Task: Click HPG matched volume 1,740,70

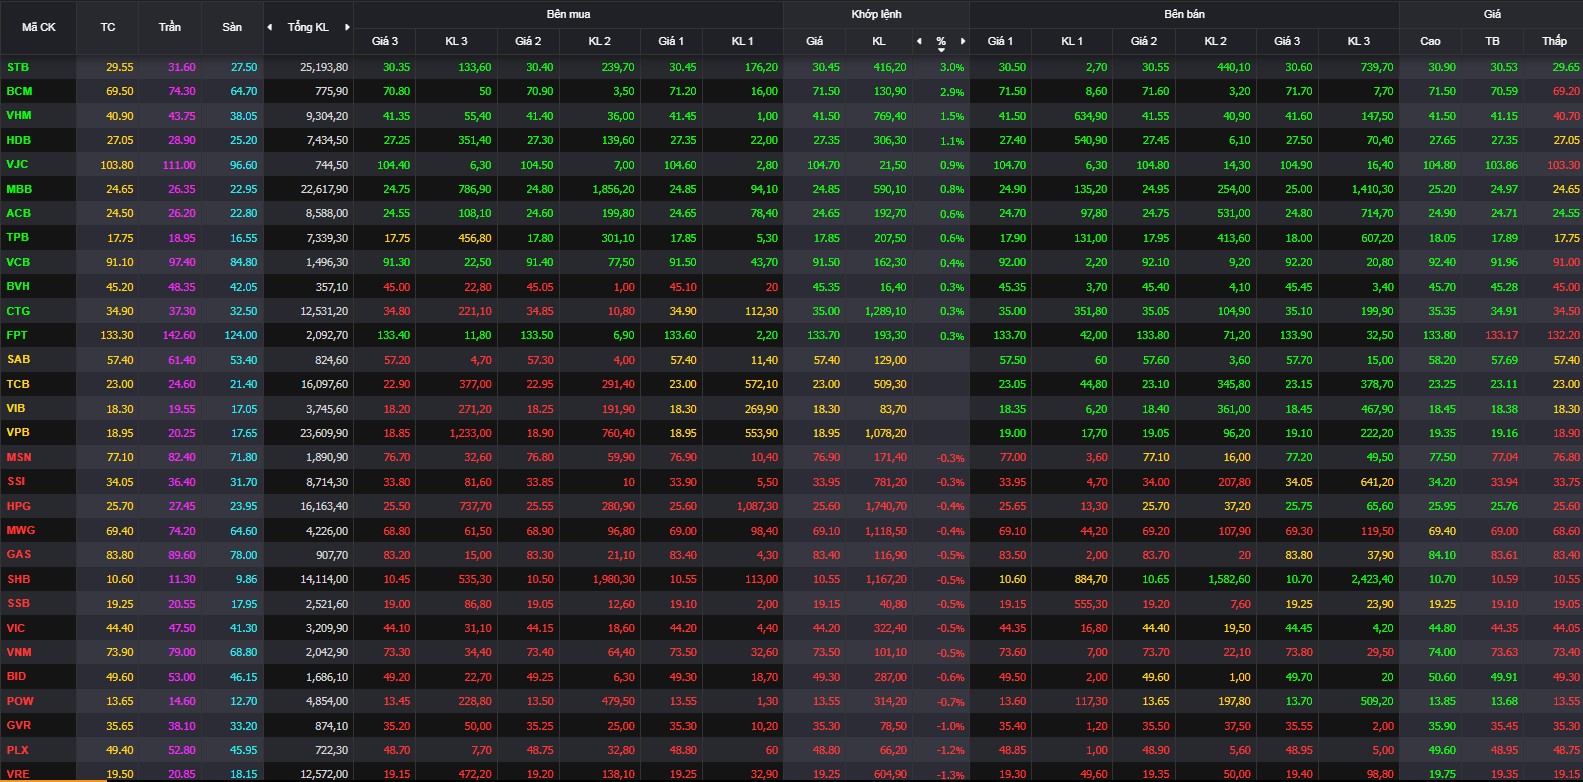Action: pyautogui.click(x=885, y=506)
